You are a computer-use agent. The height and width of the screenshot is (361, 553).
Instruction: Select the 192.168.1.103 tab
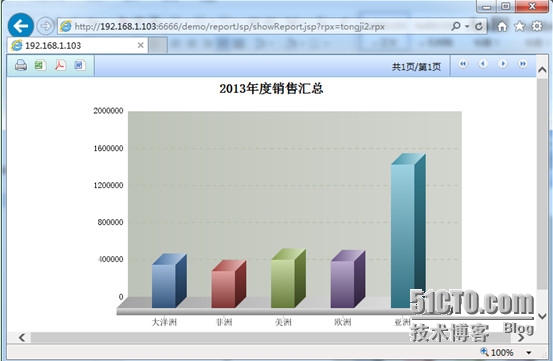(x=77, y=45)
